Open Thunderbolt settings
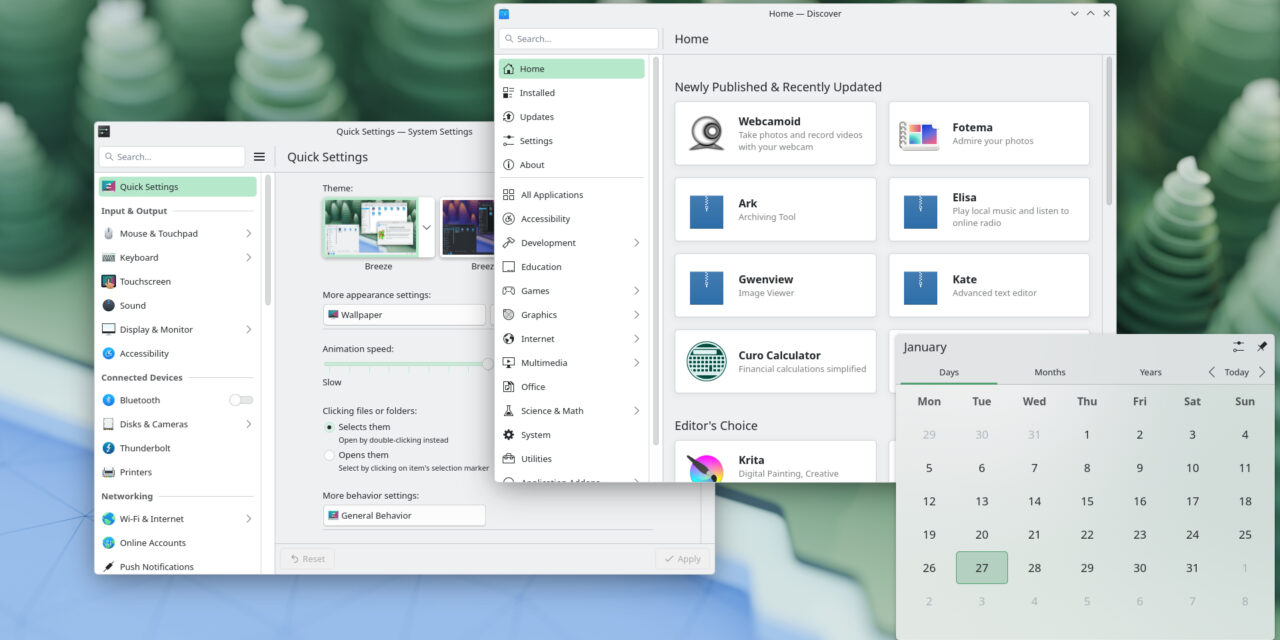 [x=177, y=448]
